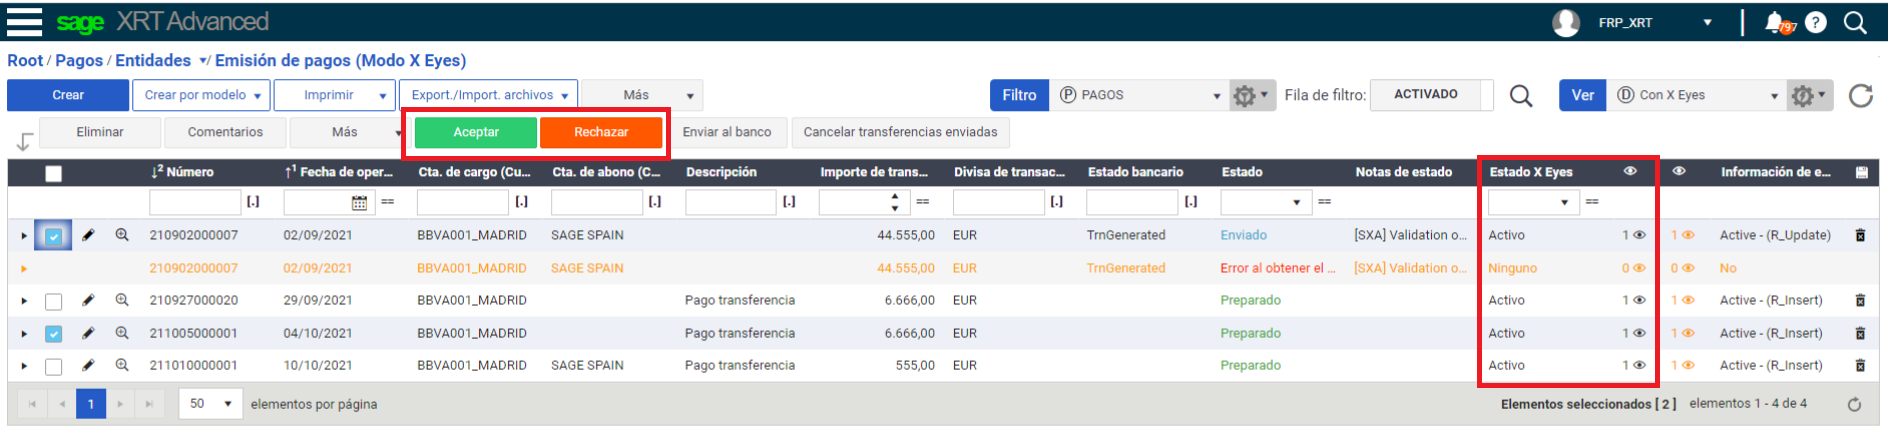Click the Número filter input field

[x=195, y=203]
